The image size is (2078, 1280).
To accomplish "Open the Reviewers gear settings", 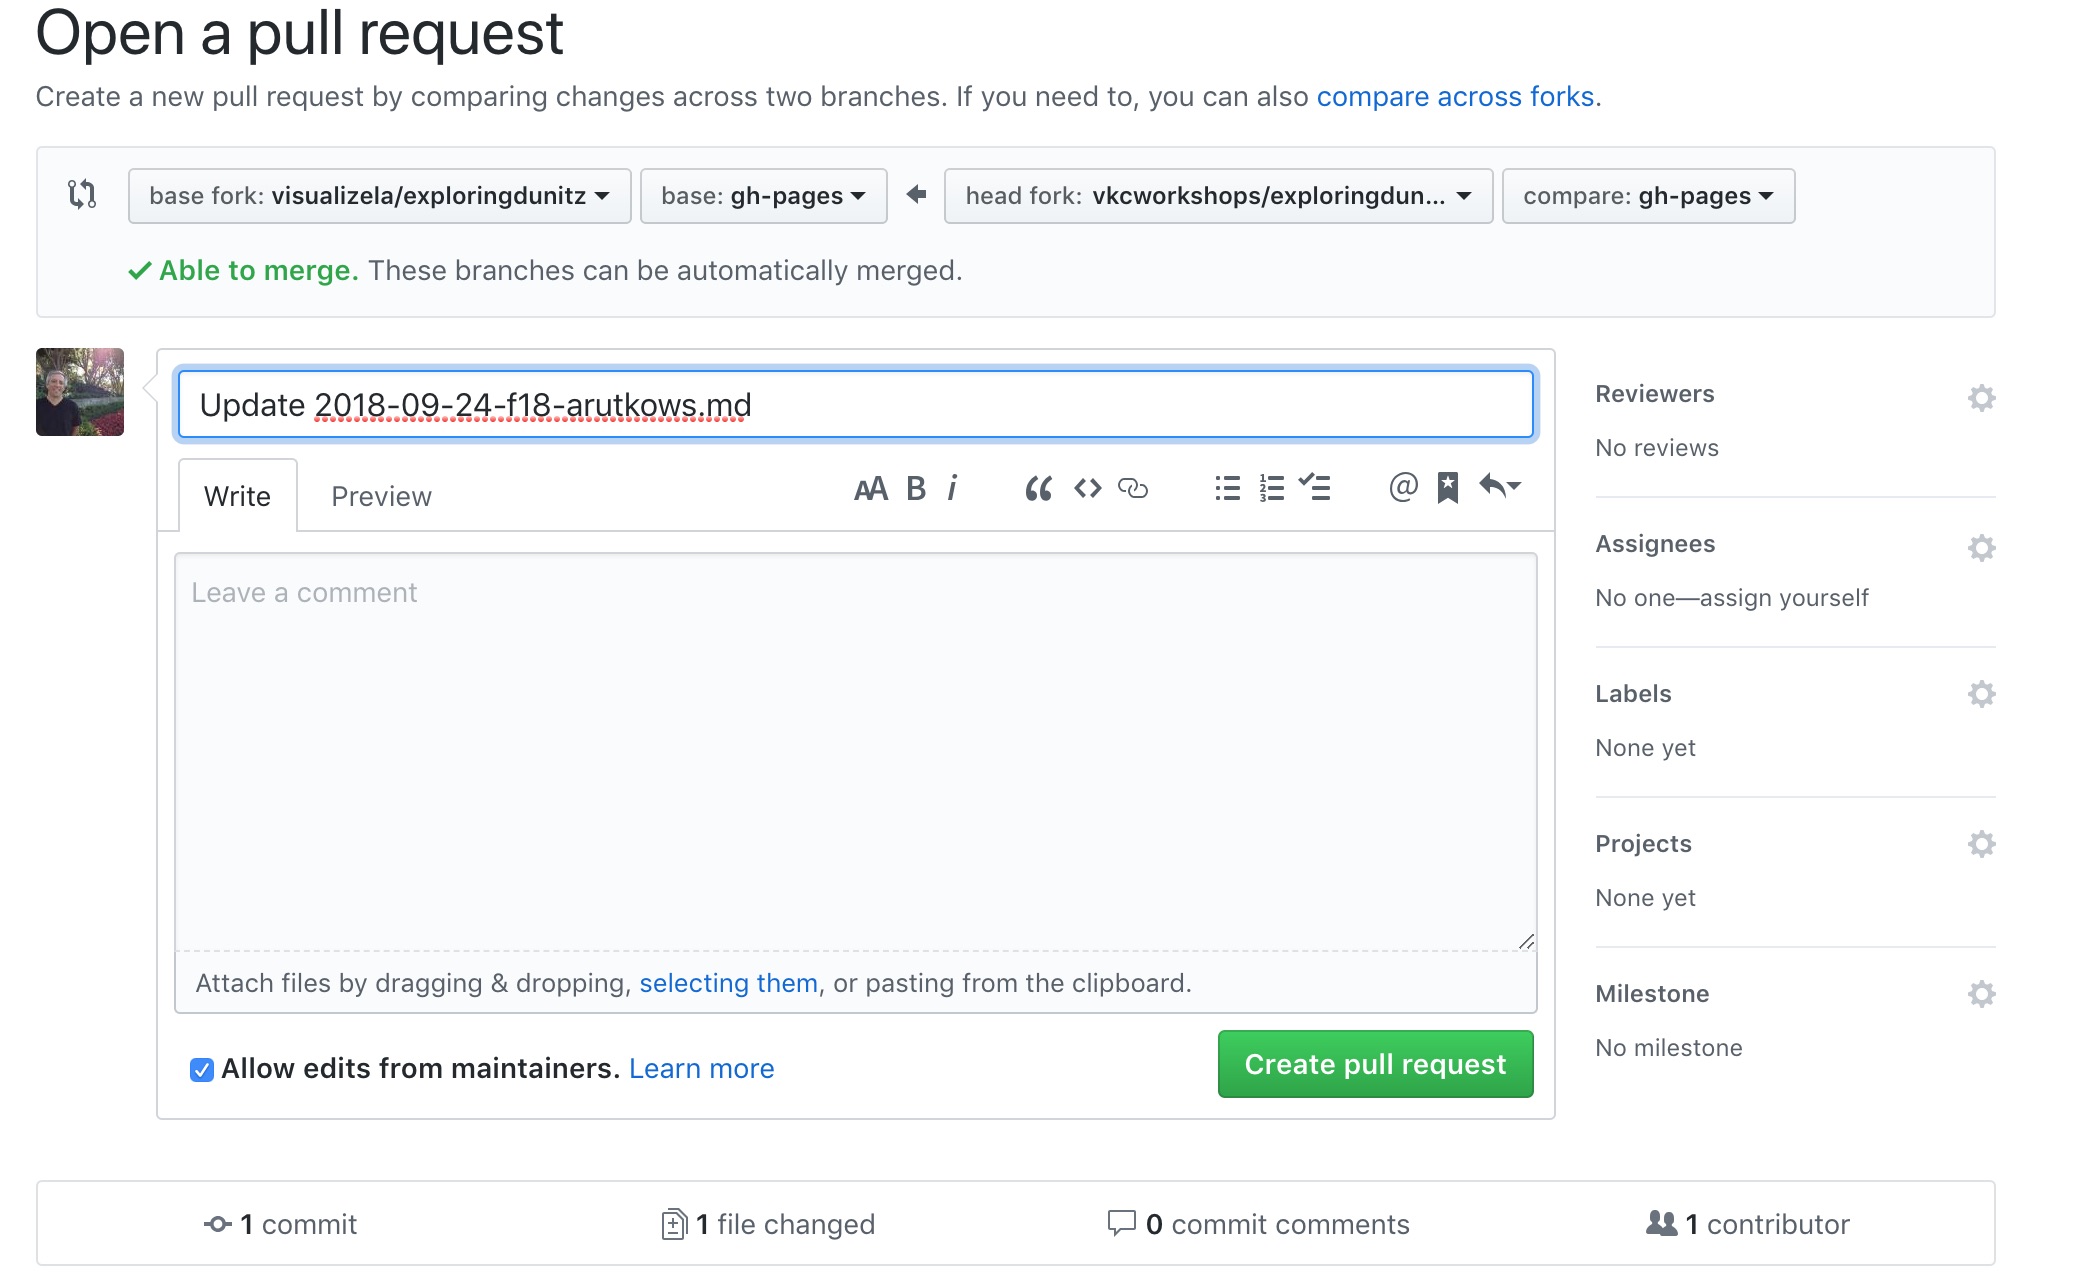I will click(x=1981, y=398).
